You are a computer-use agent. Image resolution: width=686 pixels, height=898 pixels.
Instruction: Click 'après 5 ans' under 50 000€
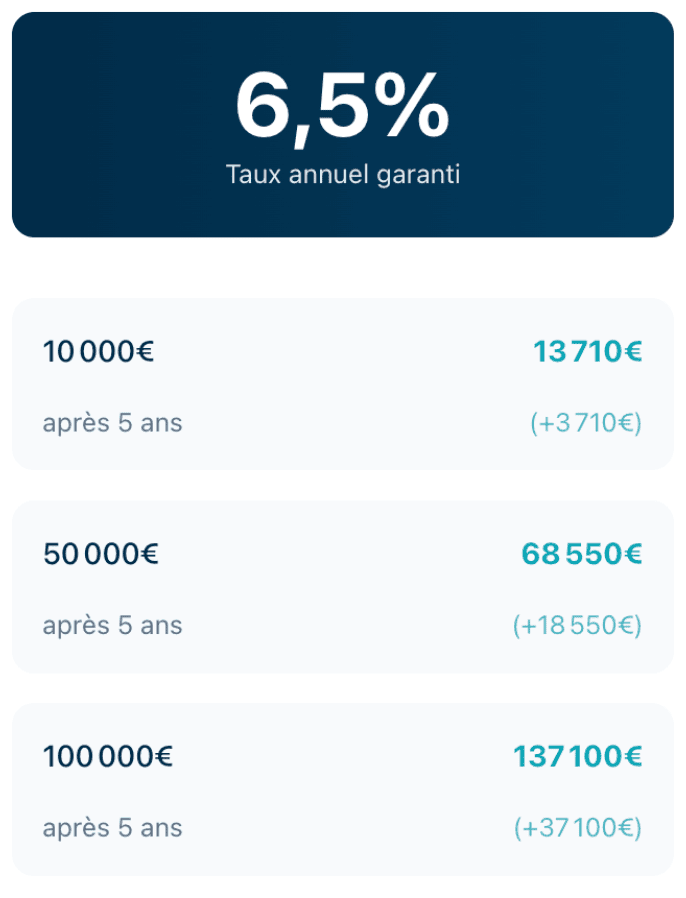(112, 626)
